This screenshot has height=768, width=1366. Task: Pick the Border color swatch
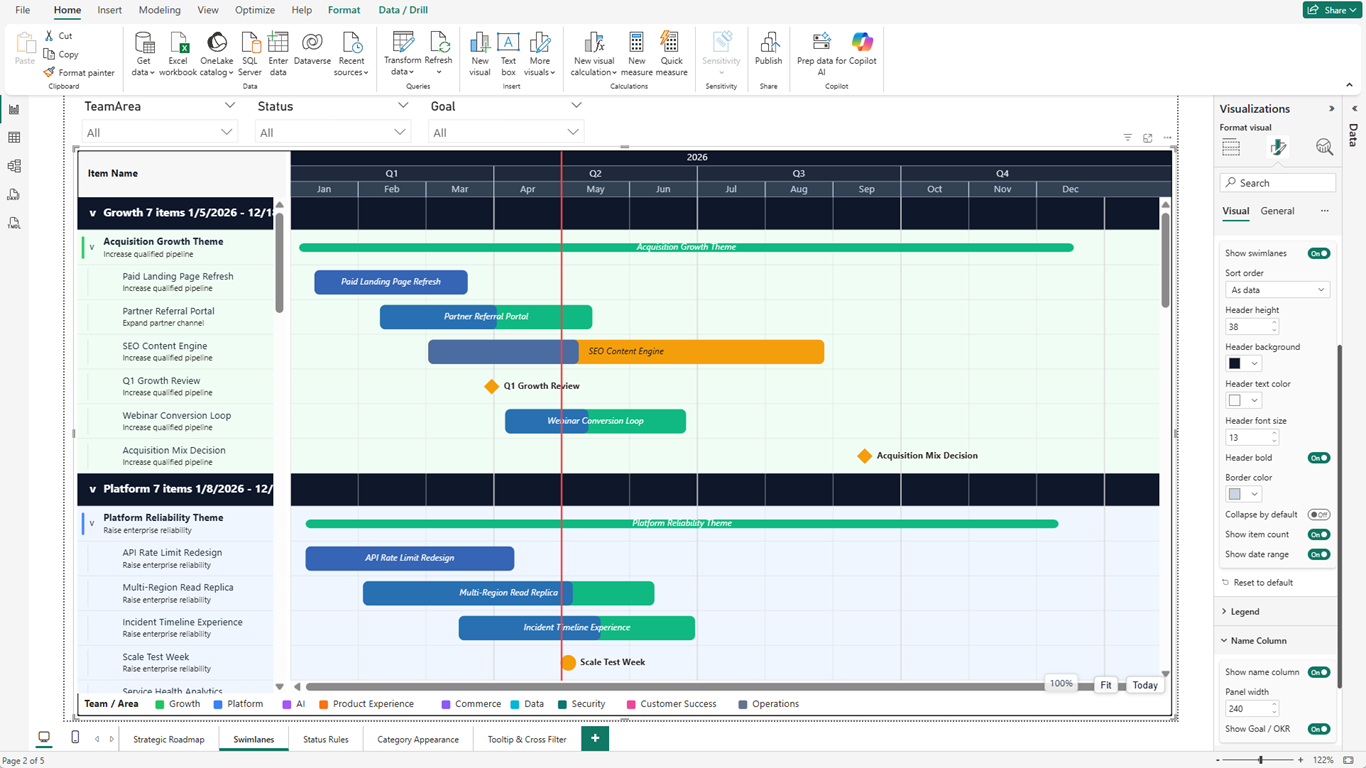[1244, 495]
